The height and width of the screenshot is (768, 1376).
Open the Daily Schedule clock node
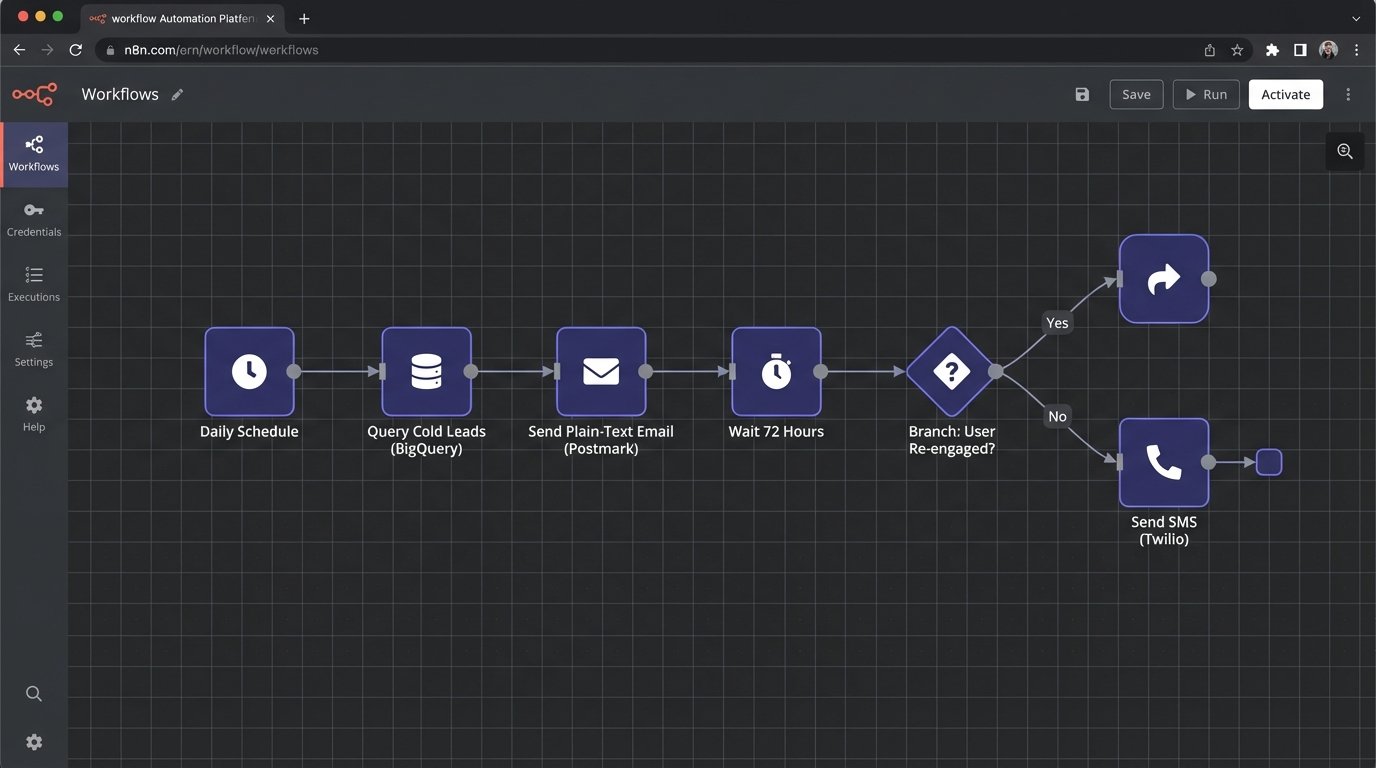248,370
